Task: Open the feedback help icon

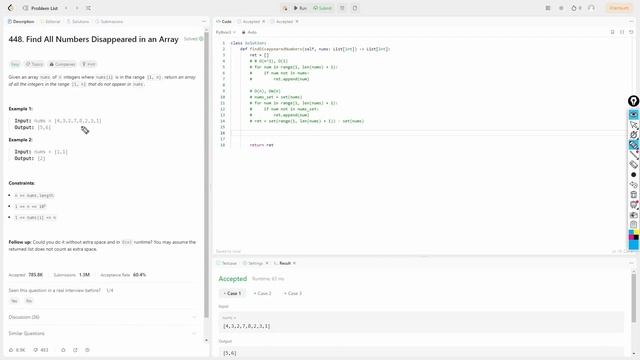Action: [x=87, y=350]
